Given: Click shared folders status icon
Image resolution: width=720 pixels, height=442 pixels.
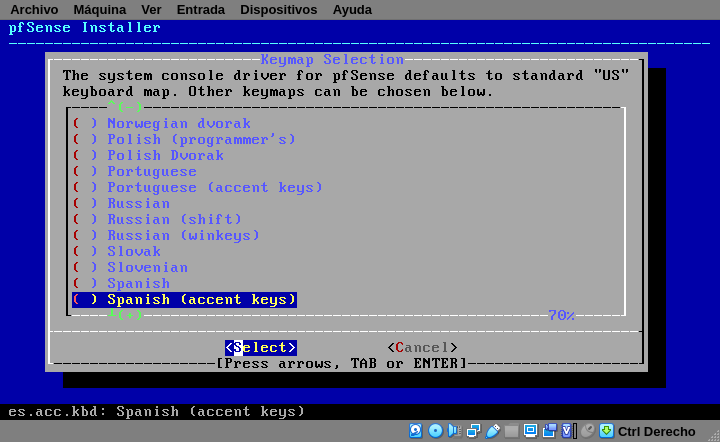Looking at the screenshot, I should pyautogui.click(x=511, y=431).
